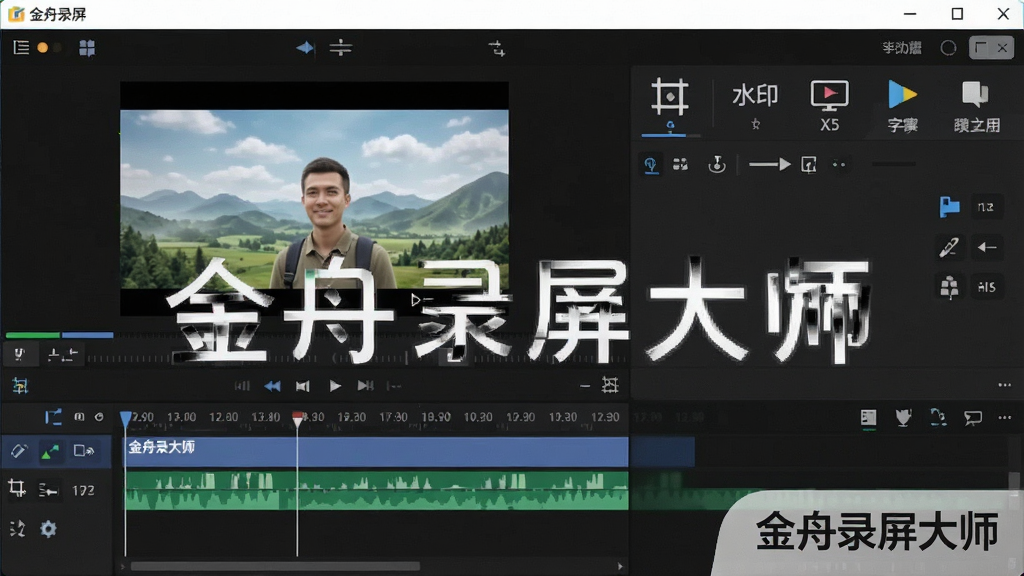Jump to the start of the clip

pos(242,386)
